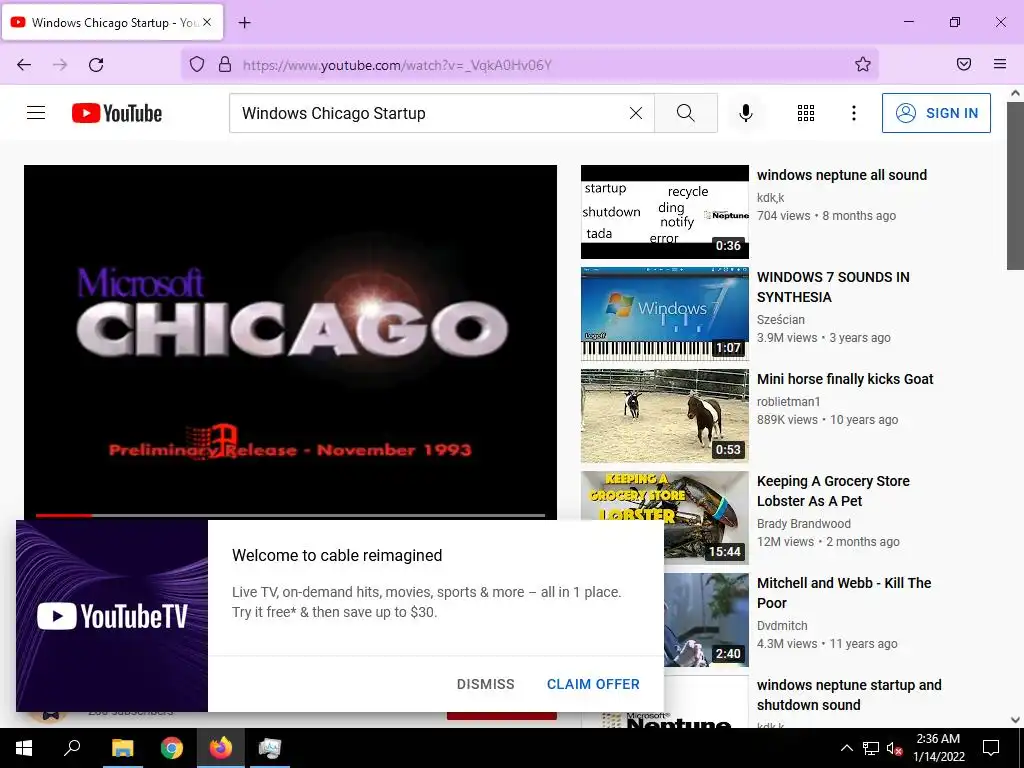Submit search with the magnifier button

tap(686, 113)
